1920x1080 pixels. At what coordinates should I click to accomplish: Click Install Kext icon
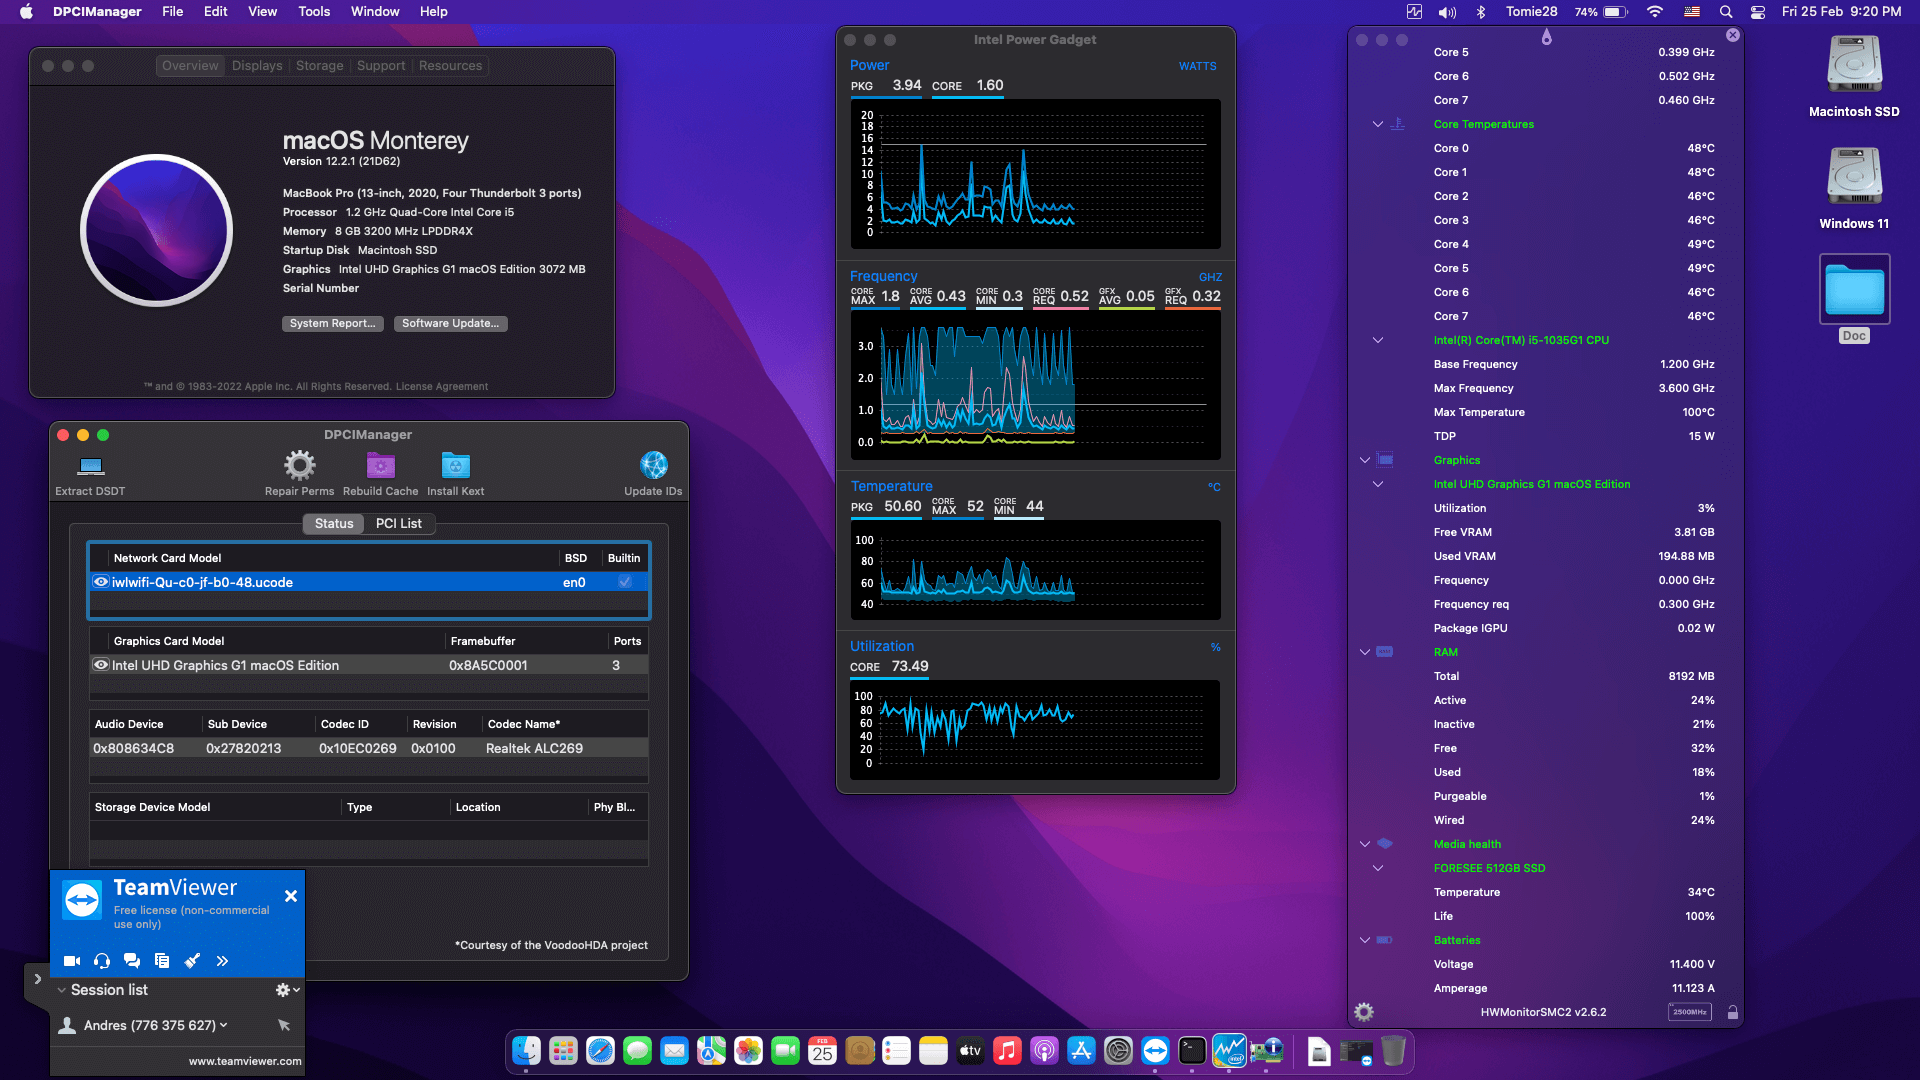tap(456, 465)
